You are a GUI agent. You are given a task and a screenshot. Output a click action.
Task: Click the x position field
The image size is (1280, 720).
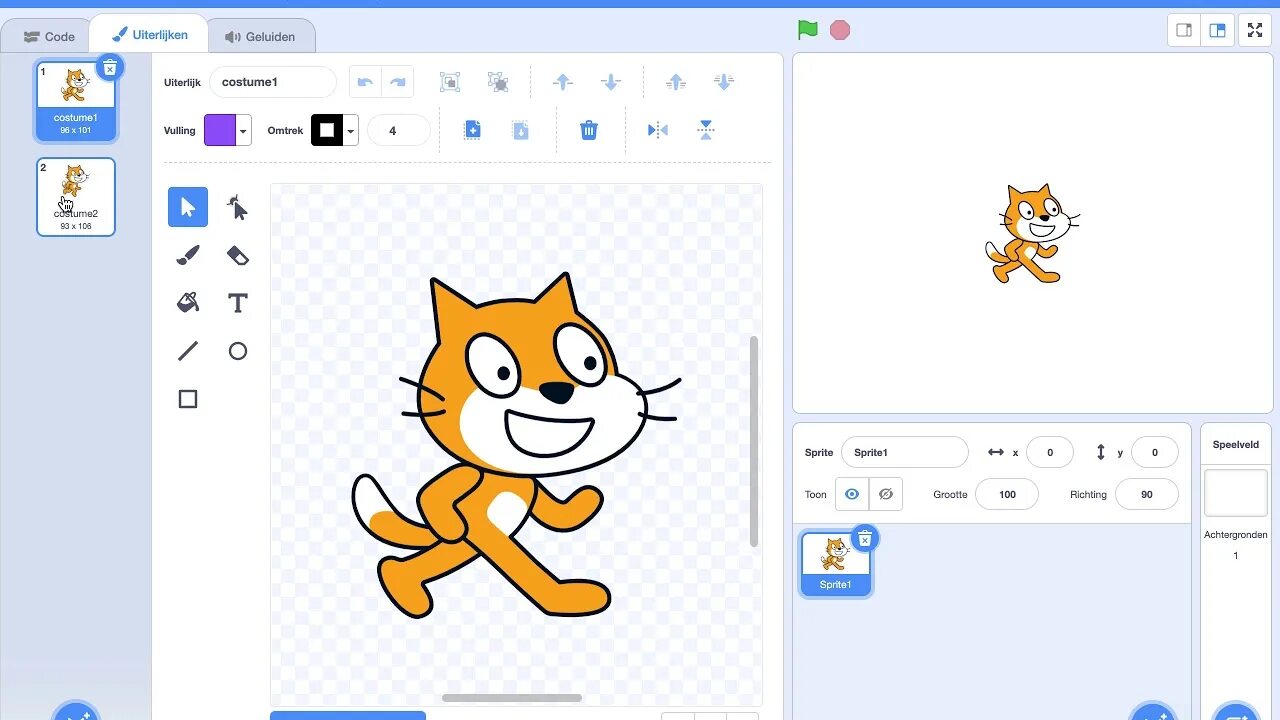click(1050, 452)
